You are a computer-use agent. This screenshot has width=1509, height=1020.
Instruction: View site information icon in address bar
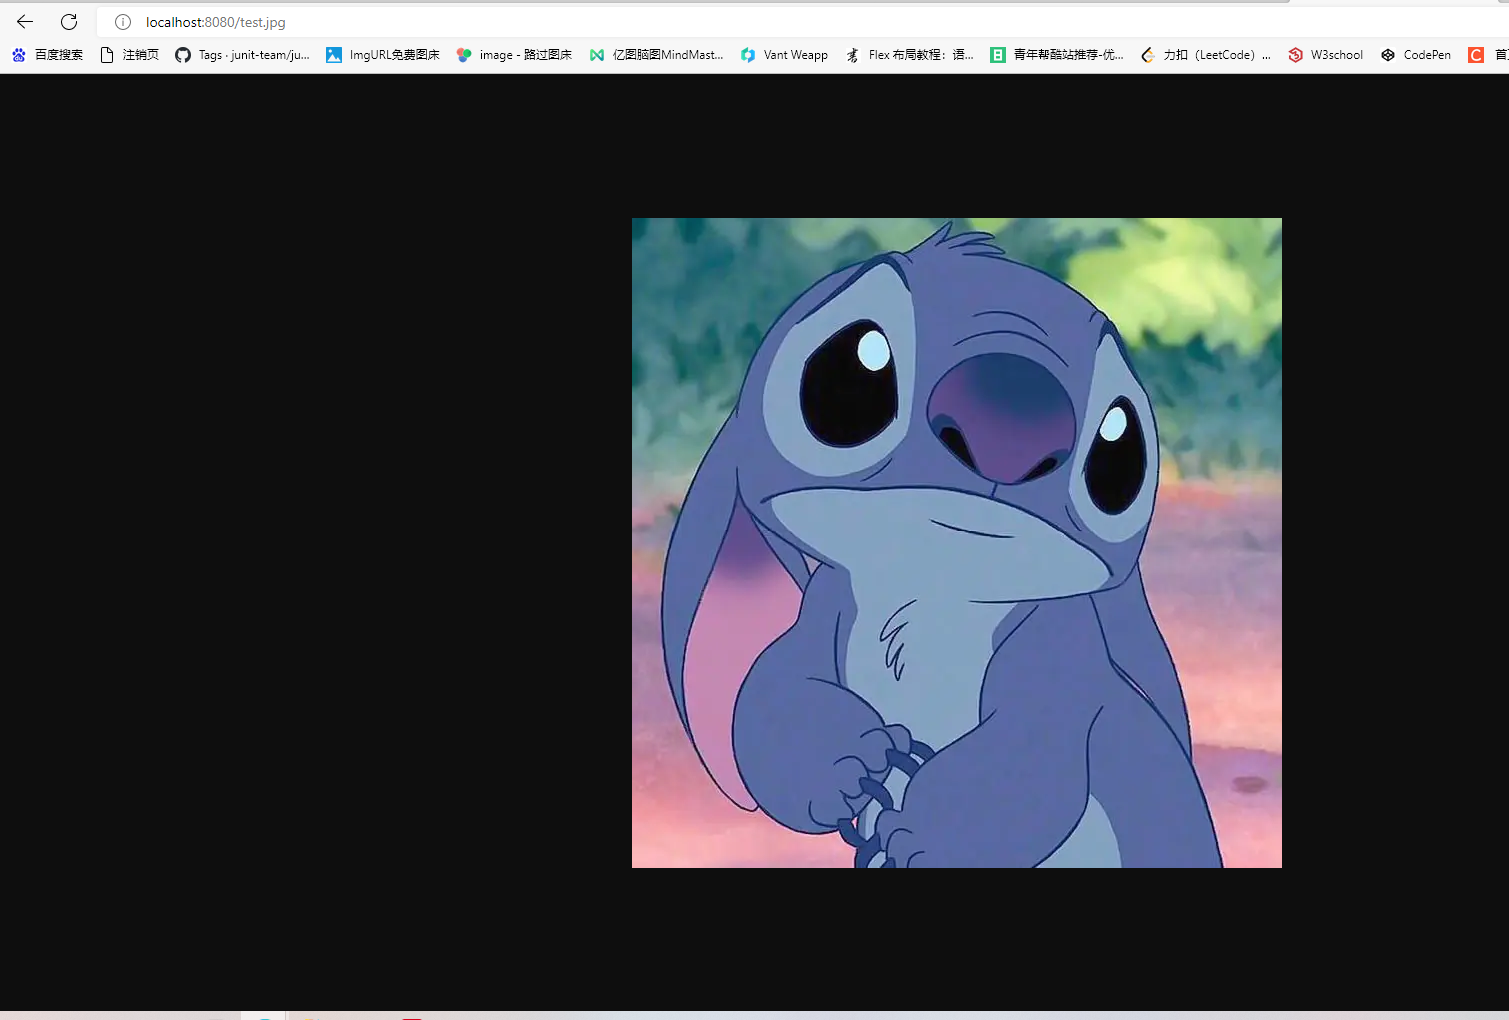point(123,22)
